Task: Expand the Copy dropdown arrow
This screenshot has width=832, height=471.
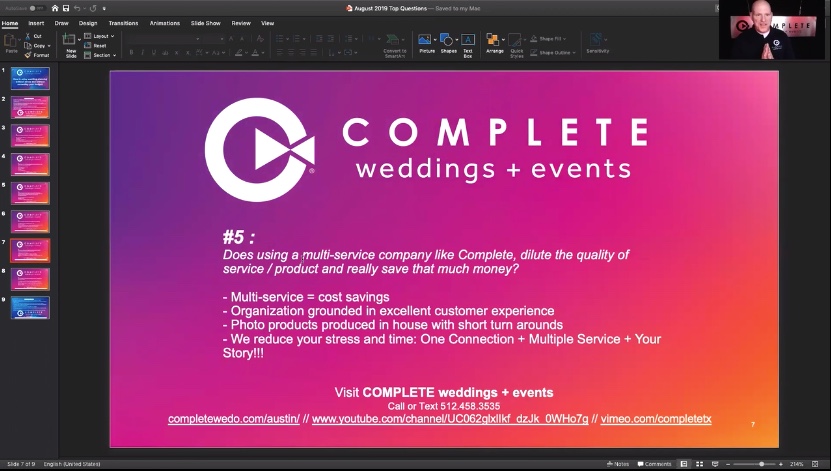Action: [49, 46]
